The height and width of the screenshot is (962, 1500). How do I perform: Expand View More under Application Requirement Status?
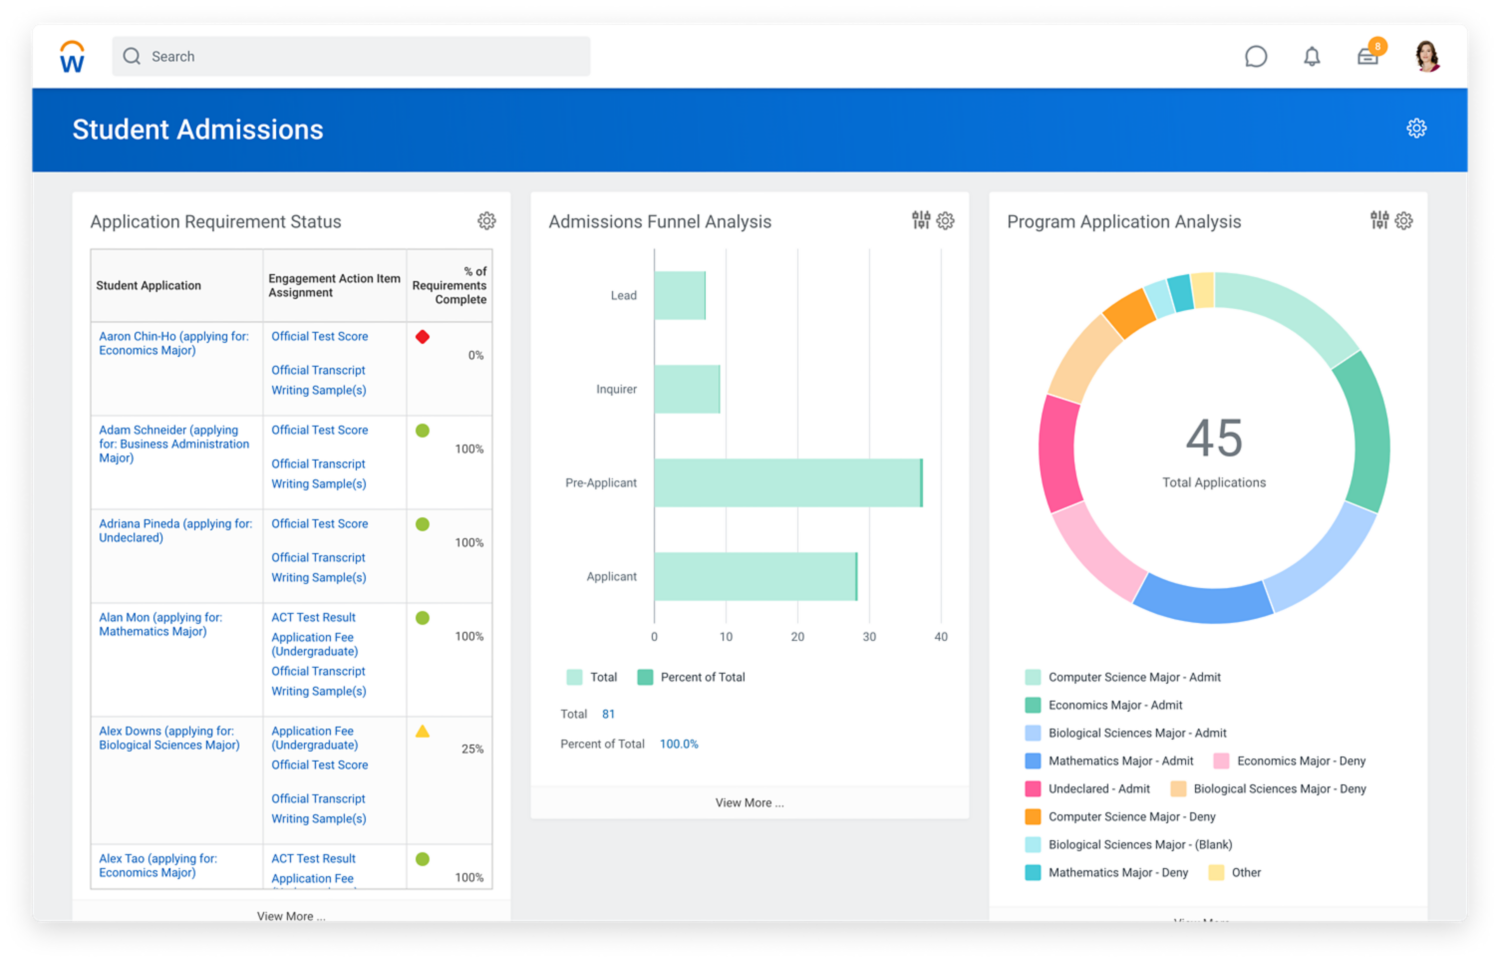tap(290, 916)
